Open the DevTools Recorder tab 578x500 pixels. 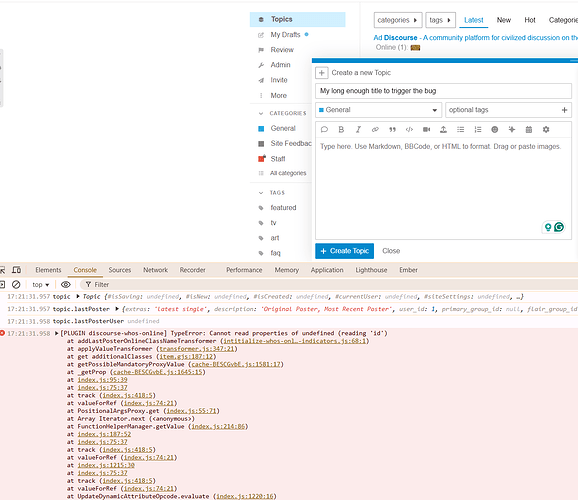(192, 270)
